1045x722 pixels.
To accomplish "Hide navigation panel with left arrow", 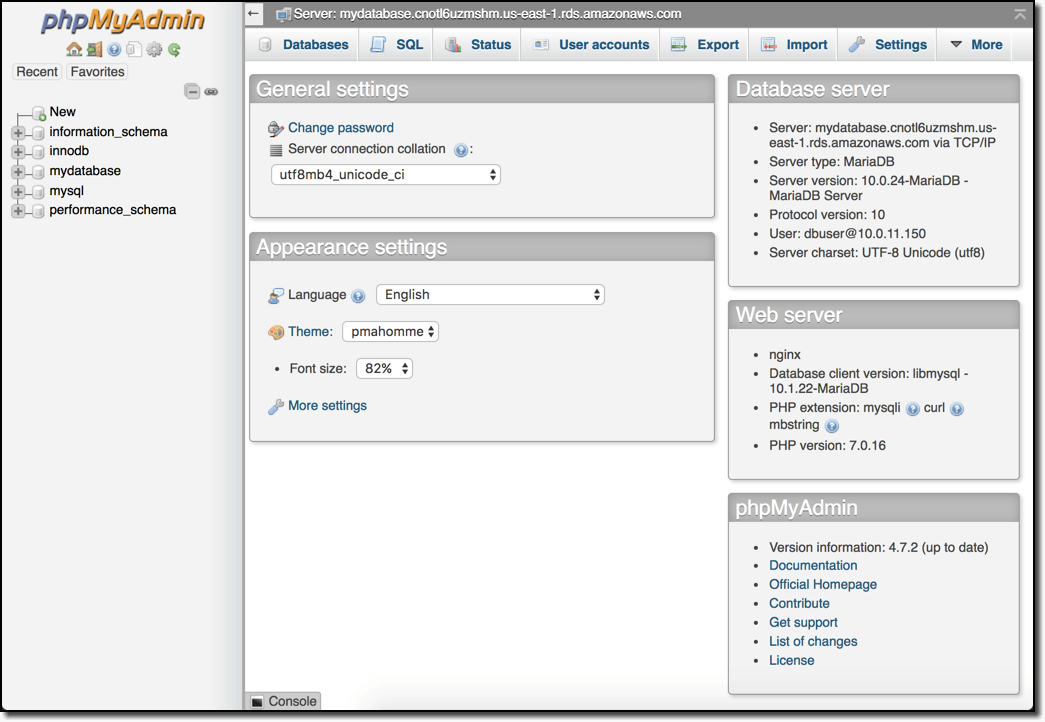I will (253, 13).
